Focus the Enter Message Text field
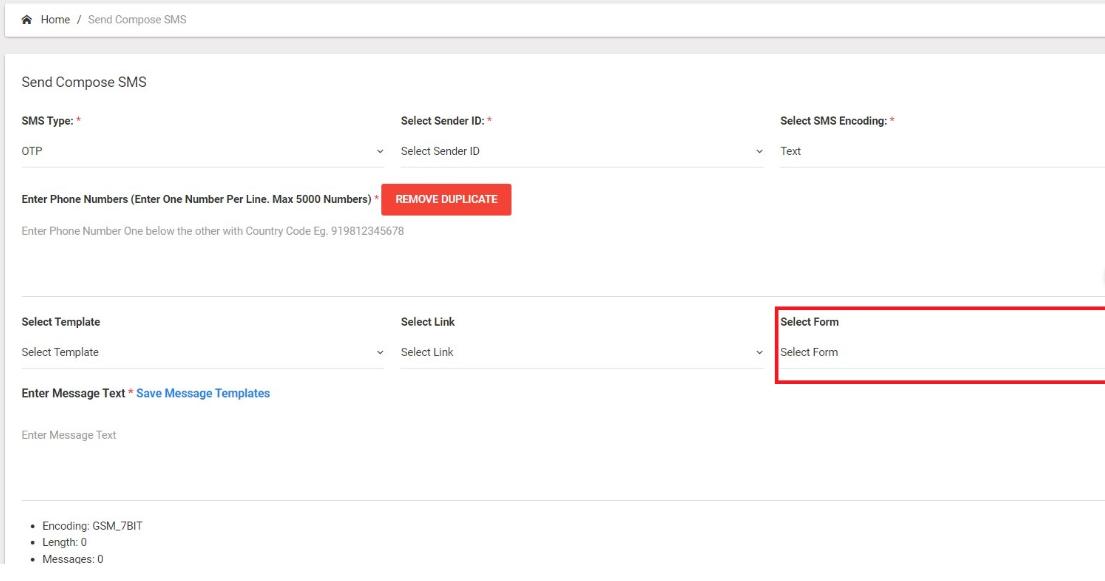This screenshot has width=1105, height=581. tap(563, 458)
